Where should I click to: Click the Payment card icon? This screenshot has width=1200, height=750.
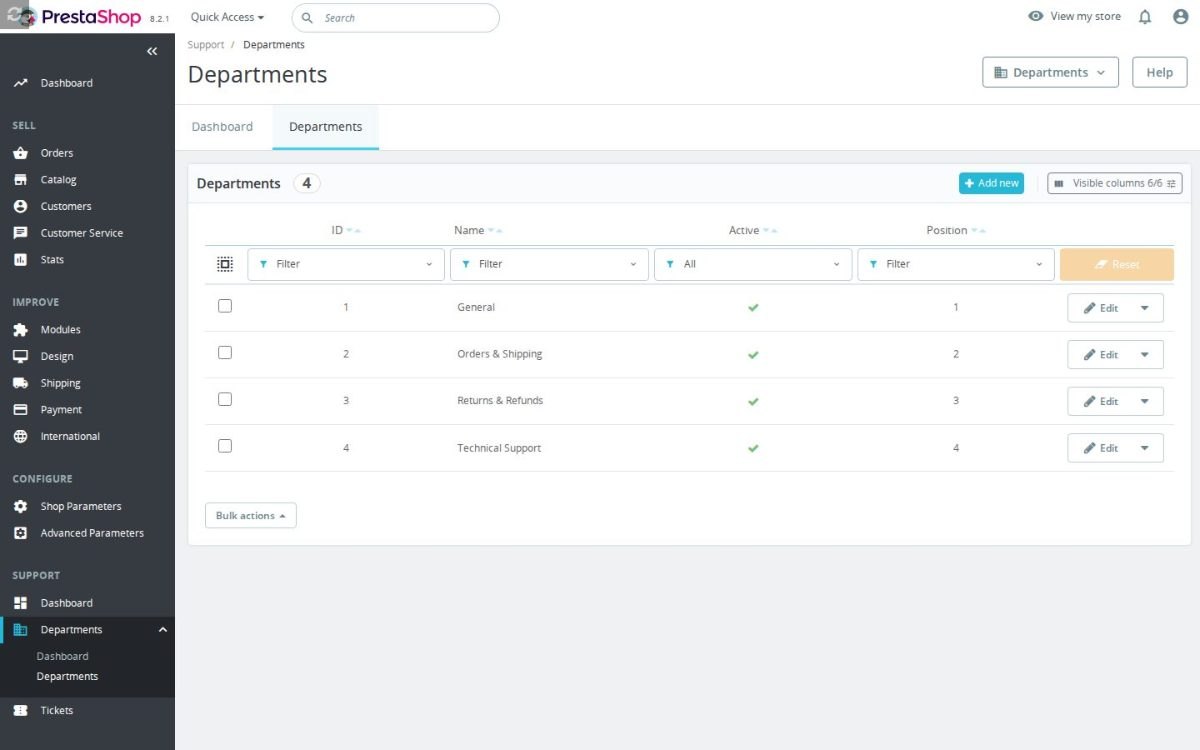coord(20,410)
